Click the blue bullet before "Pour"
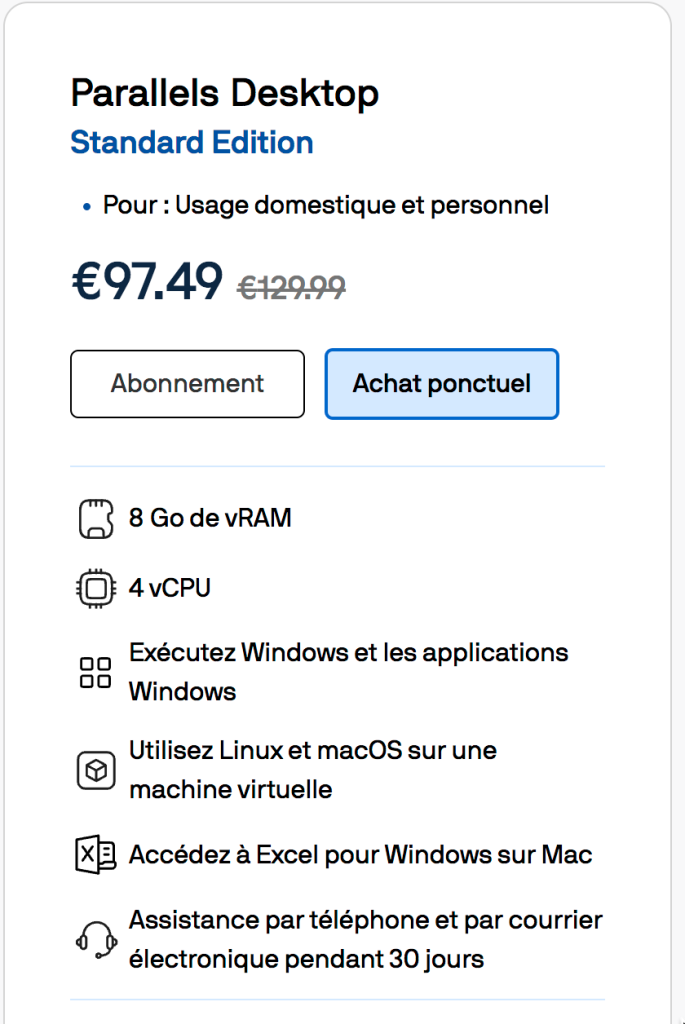 (88, 208)
